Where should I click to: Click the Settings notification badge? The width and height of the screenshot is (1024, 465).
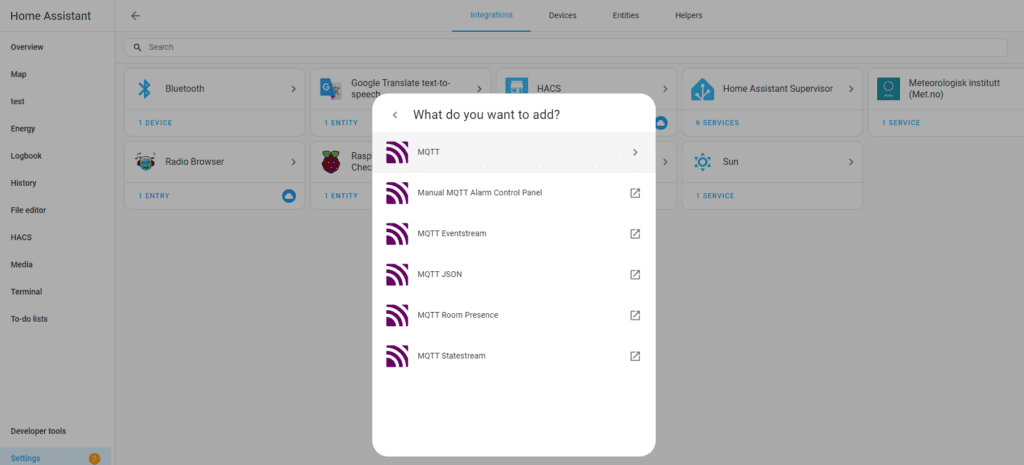[94, 458]
